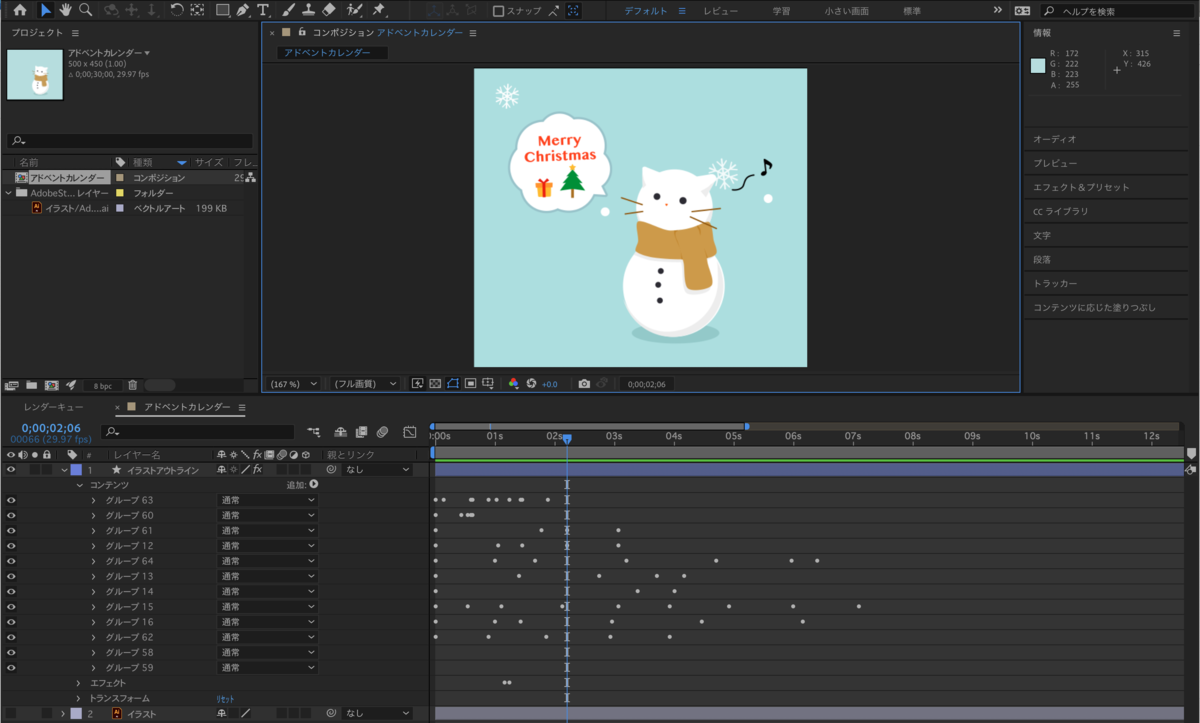Click the new composition icon in Project panel
This screenshot has width=1200, height=723.
51,385
